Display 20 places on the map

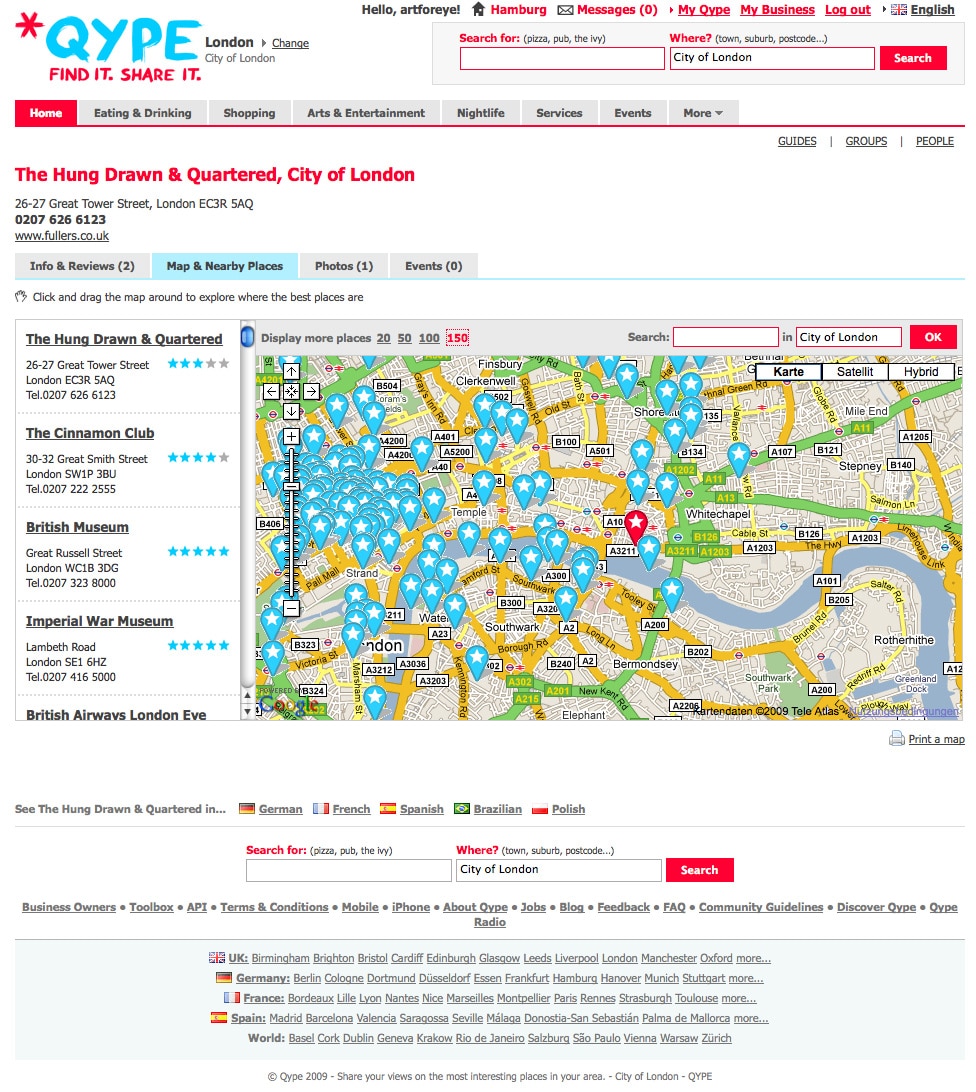[383, 338]
